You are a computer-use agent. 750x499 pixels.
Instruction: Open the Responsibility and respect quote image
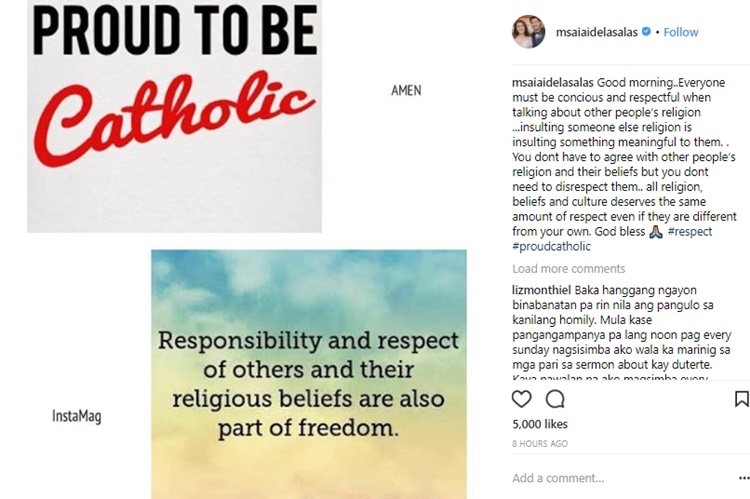[308, 373]
